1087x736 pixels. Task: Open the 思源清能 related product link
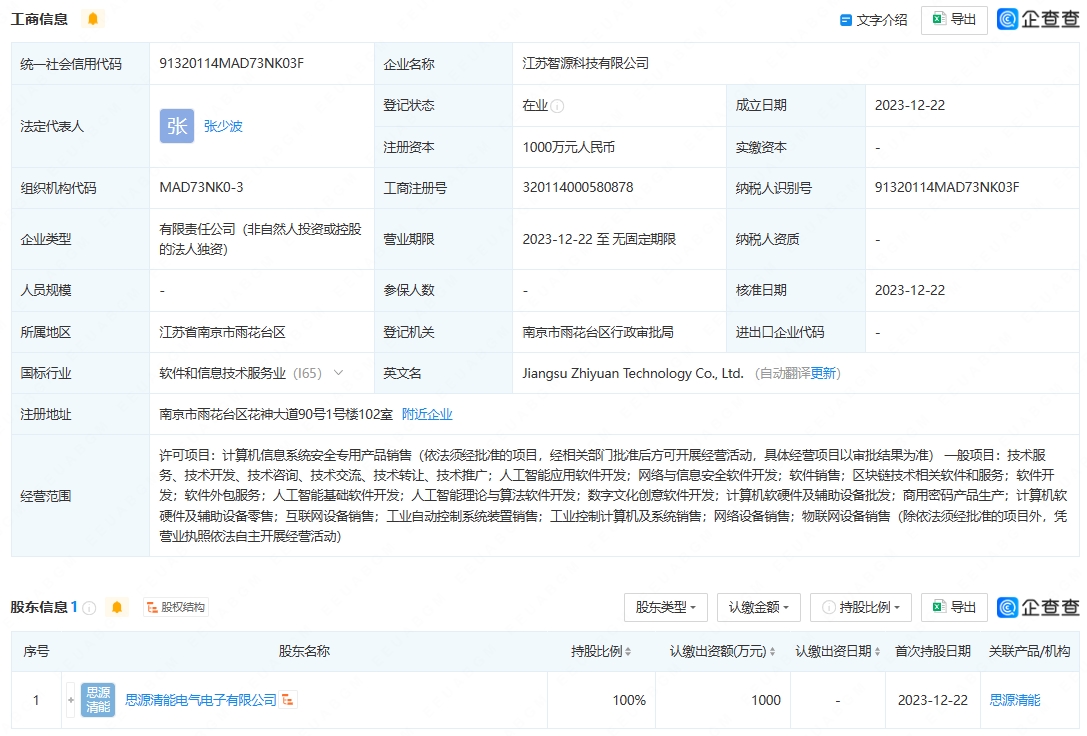[x=1015, y=701]
